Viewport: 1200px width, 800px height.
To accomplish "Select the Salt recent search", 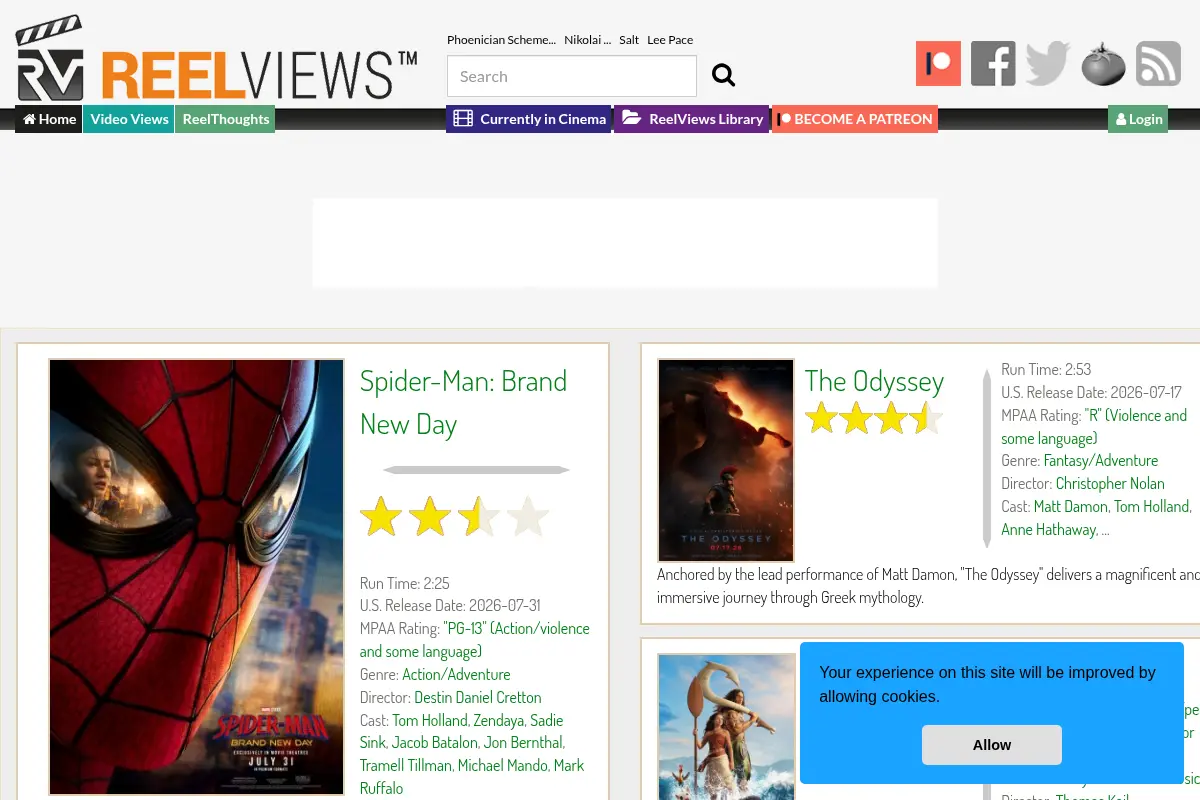I will (629, 40).
